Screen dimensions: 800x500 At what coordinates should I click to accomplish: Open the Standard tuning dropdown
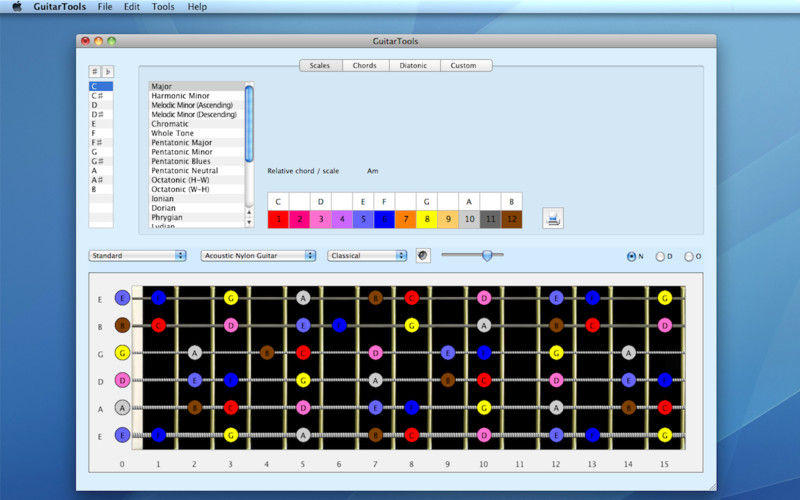[x=138, y=256]
